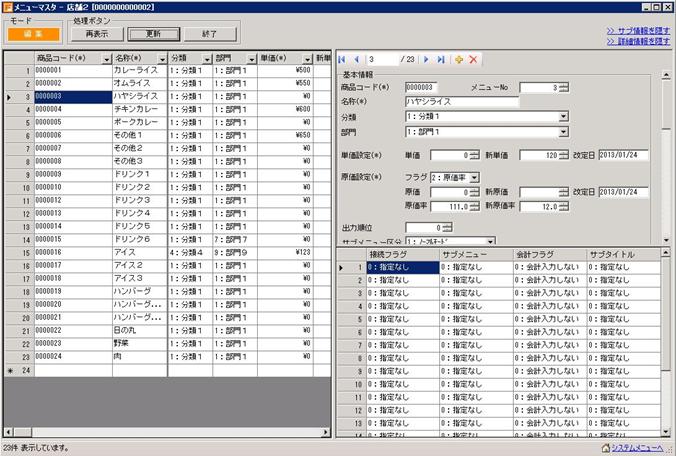The width and height of the screenshot is (676, 456).
Task: Click the 改定日 field beside 新単価
Action: (623, 155)
